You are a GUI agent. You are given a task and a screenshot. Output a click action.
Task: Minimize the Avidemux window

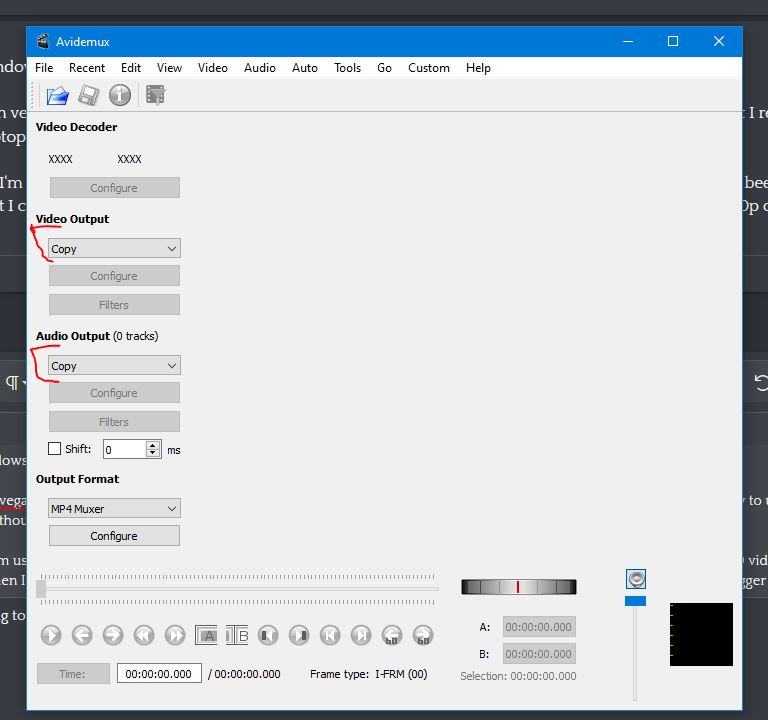pyautogui.click(x=628, y=41)
